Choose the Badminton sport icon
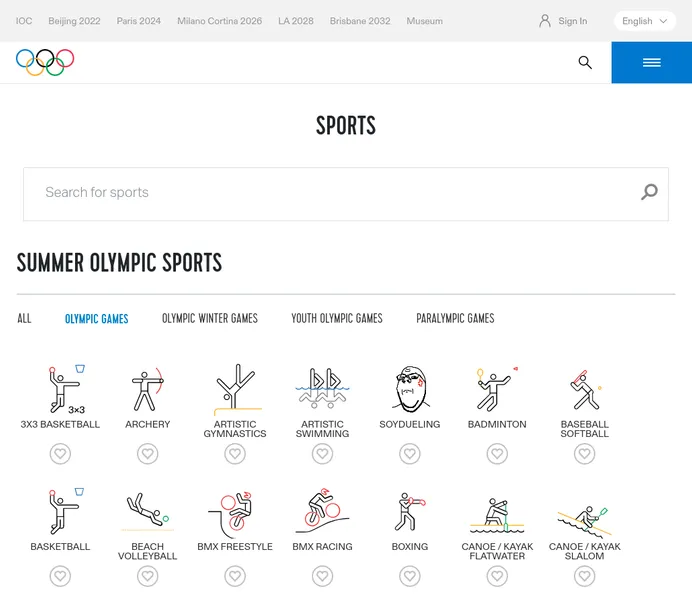The height and width of the screenshot is (599, 692). [497, 390]
